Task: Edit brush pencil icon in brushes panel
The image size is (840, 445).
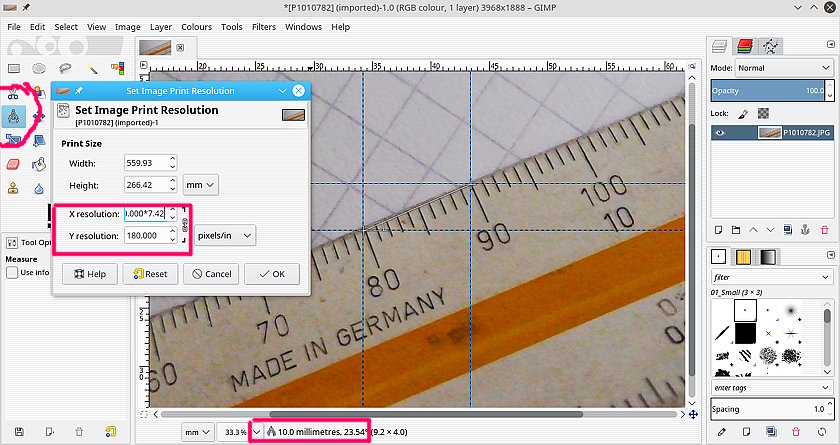Action: pyautogui.click(x=722, y=432)
